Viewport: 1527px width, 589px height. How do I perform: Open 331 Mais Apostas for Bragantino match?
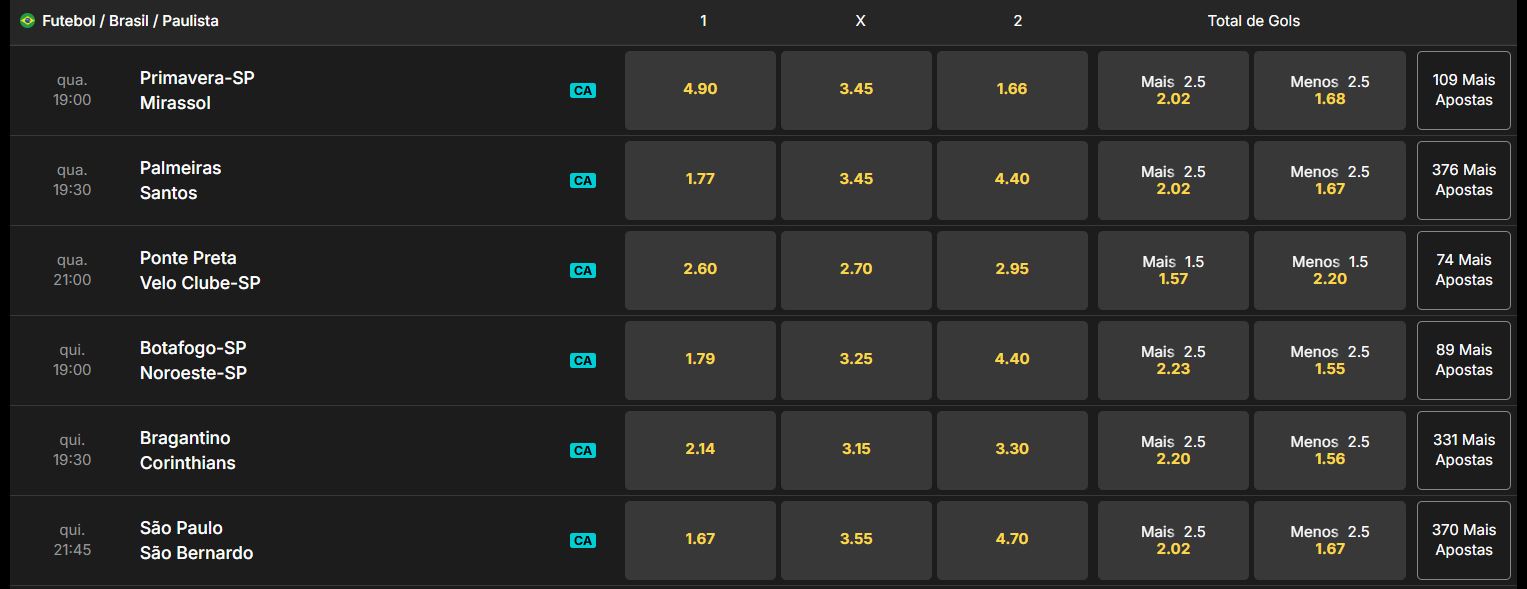pos(1463,450)
